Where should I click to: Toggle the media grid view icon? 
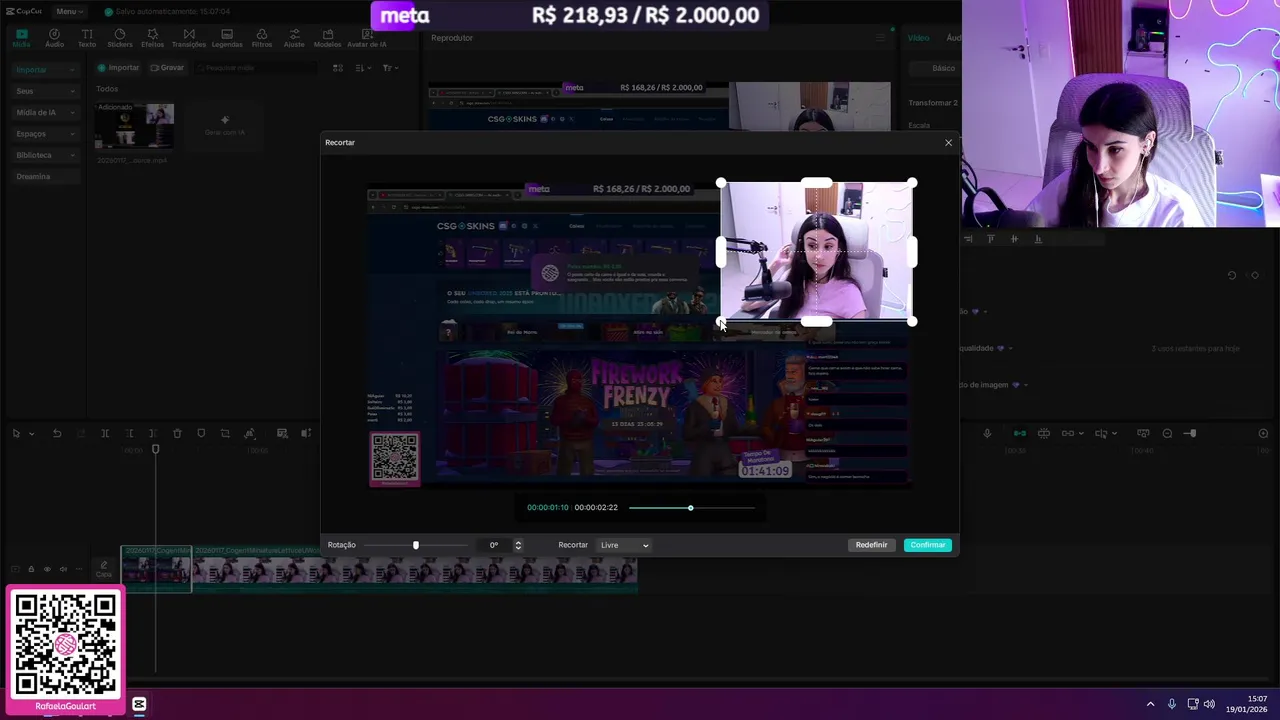pos(338,68)
